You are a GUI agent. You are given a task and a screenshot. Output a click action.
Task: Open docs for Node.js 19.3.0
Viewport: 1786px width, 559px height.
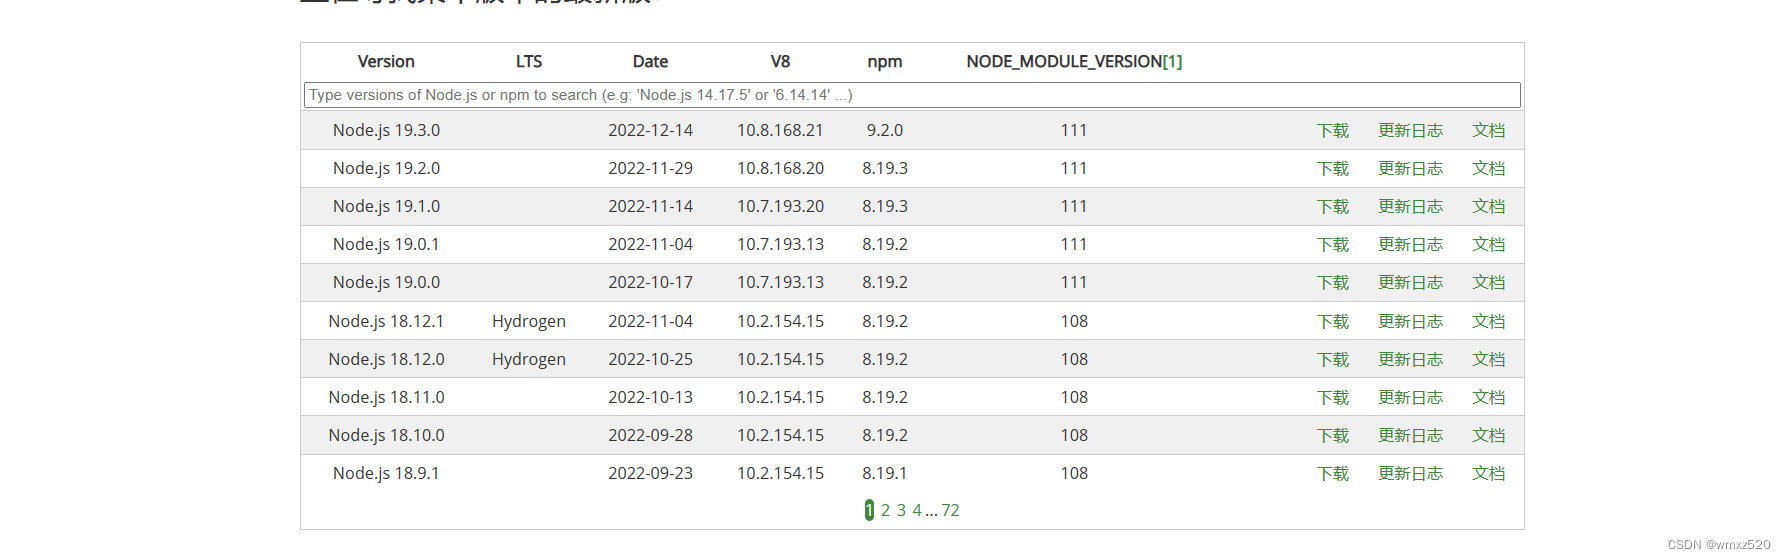click(1488, 131)
